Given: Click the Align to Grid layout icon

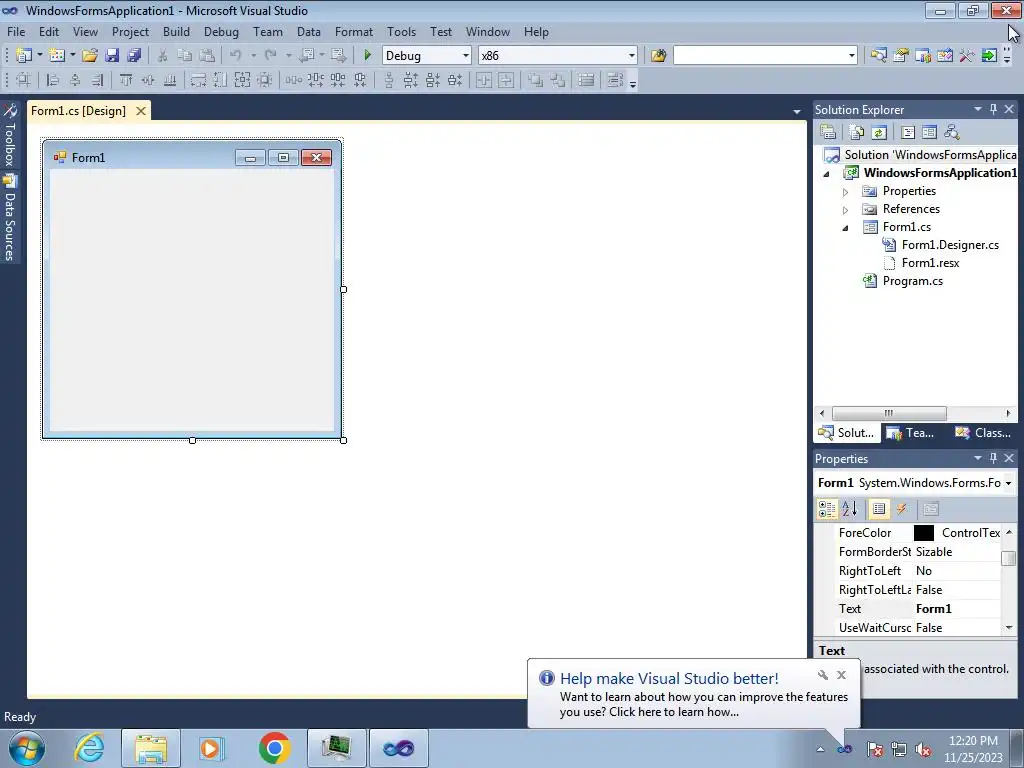Looking at the screenshot, I should point(24,80).
